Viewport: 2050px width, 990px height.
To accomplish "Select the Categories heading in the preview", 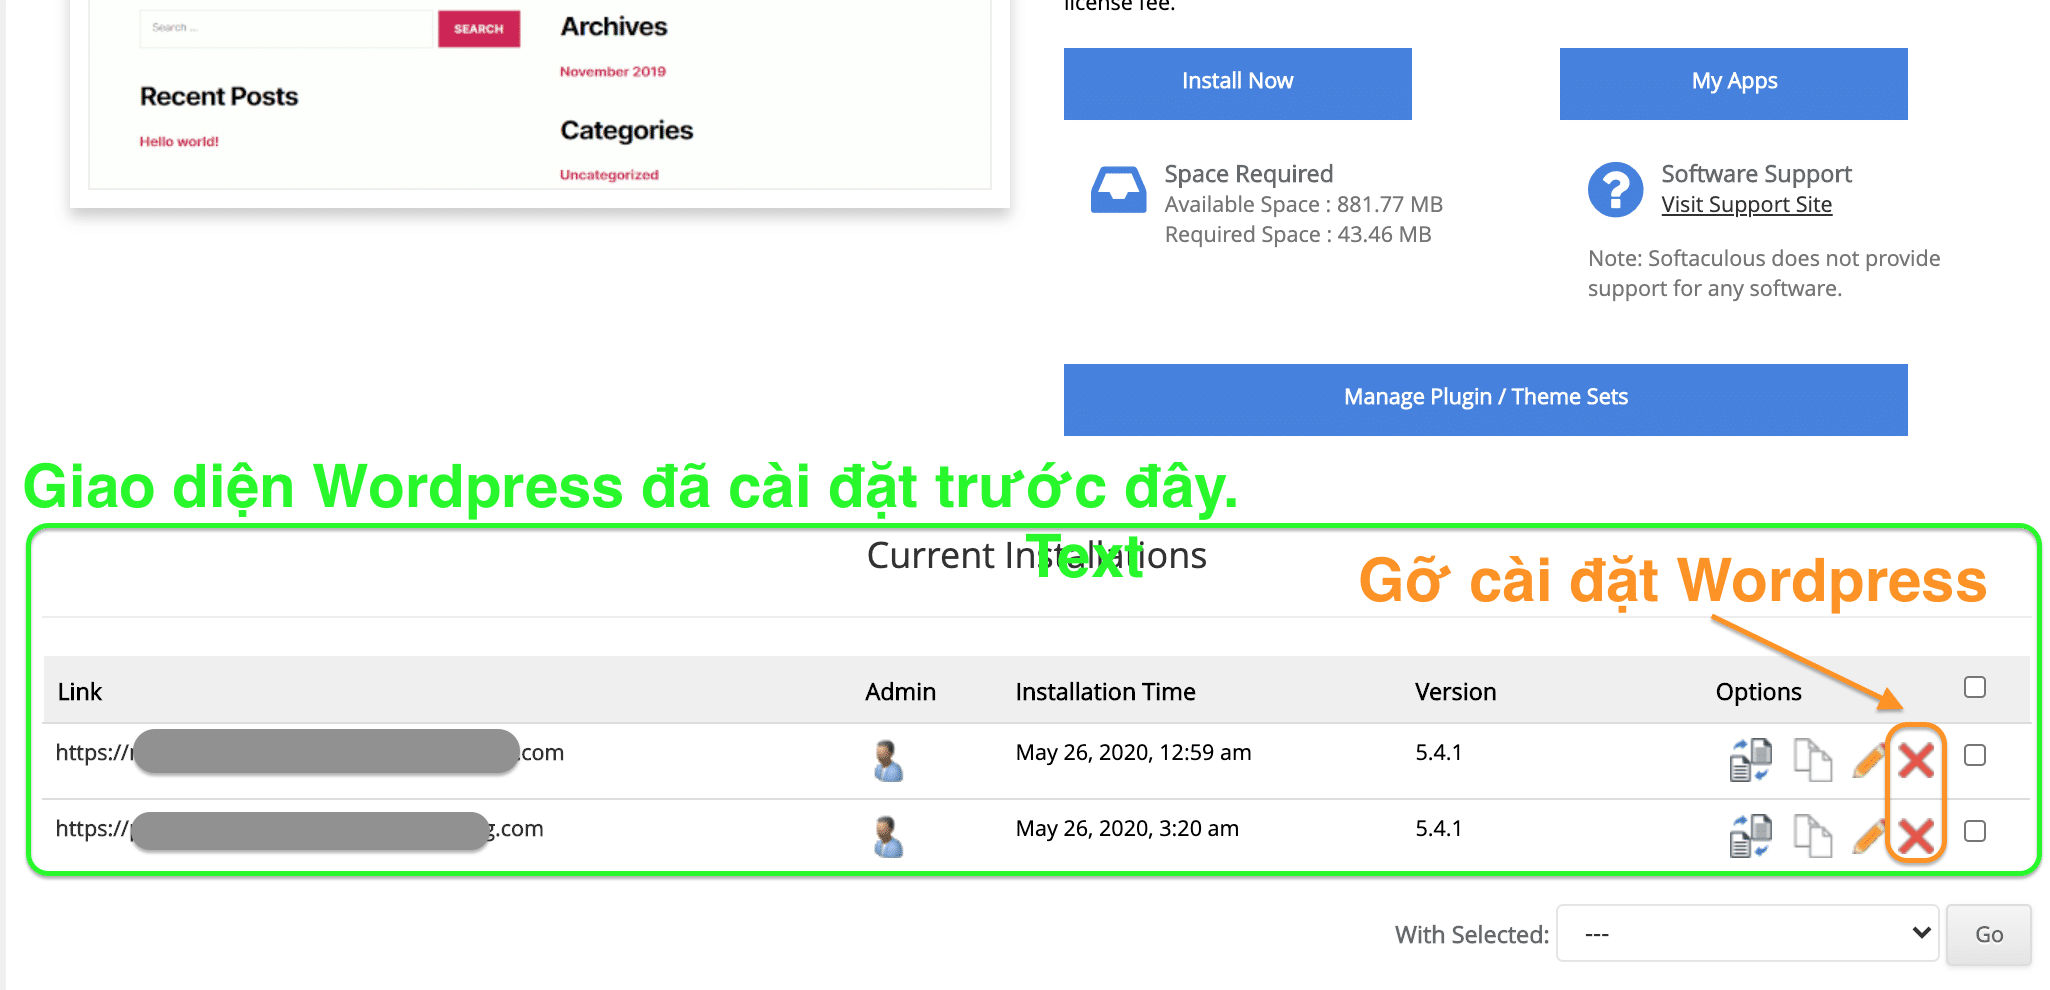I will coord(626,130).
